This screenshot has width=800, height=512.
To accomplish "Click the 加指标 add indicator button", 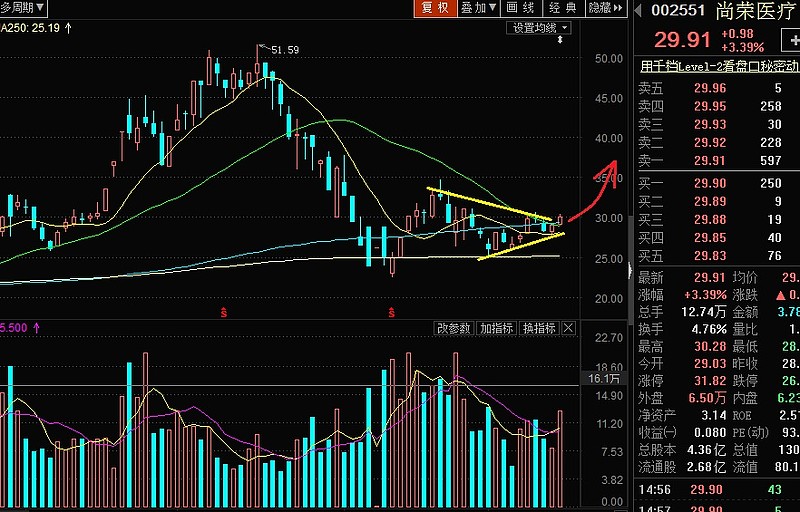I will 495,328.
